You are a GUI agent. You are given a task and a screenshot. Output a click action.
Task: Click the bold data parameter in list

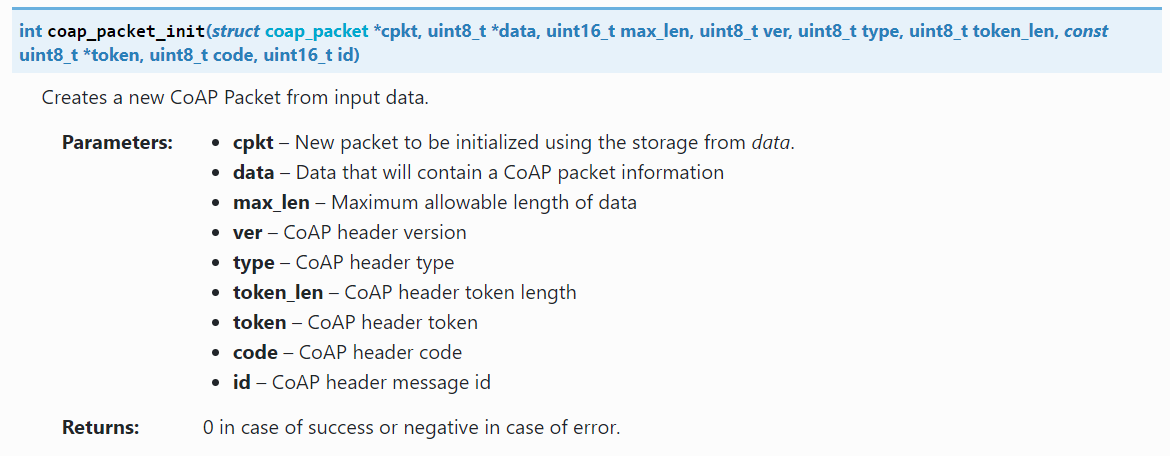click(x=253, y=173)
